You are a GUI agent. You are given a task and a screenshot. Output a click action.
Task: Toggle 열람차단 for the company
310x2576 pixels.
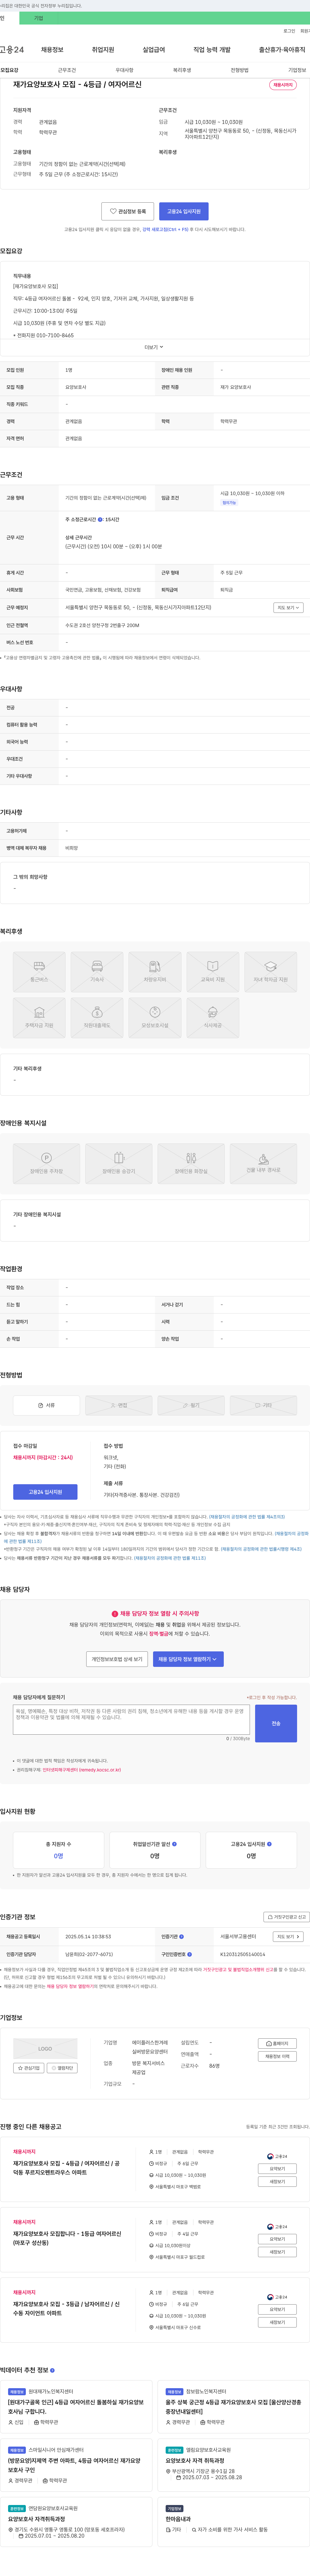pos(62,2068)
